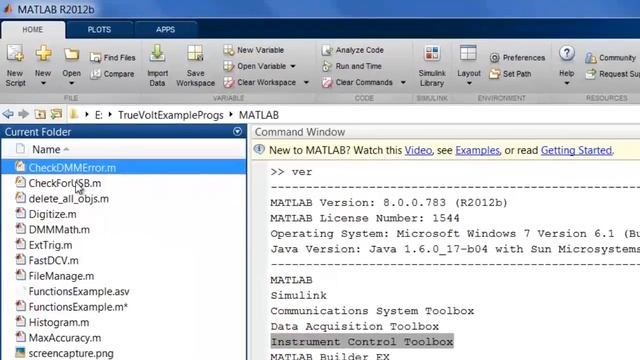The image size is (640, 360).
Task: Click Run and Time
Action: (352, 66)
